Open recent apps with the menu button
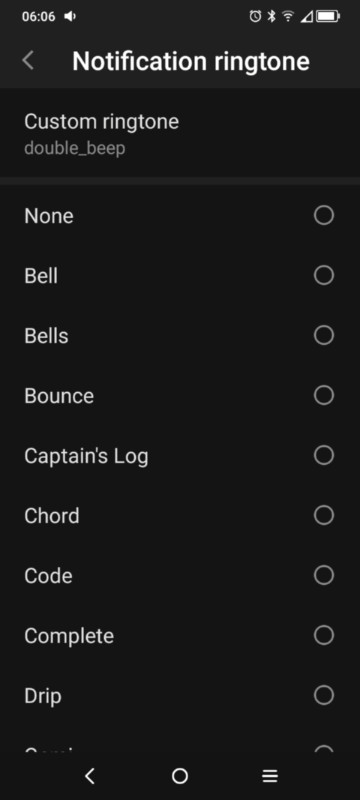This screenshot has height=800, width=360. [270, 776]
